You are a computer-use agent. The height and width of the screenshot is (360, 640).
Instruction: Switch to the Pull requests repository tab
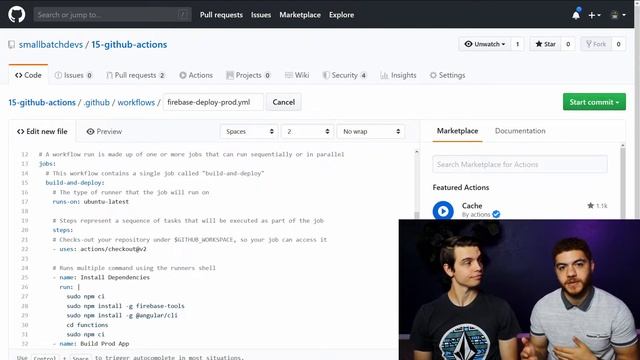[136, 75]
